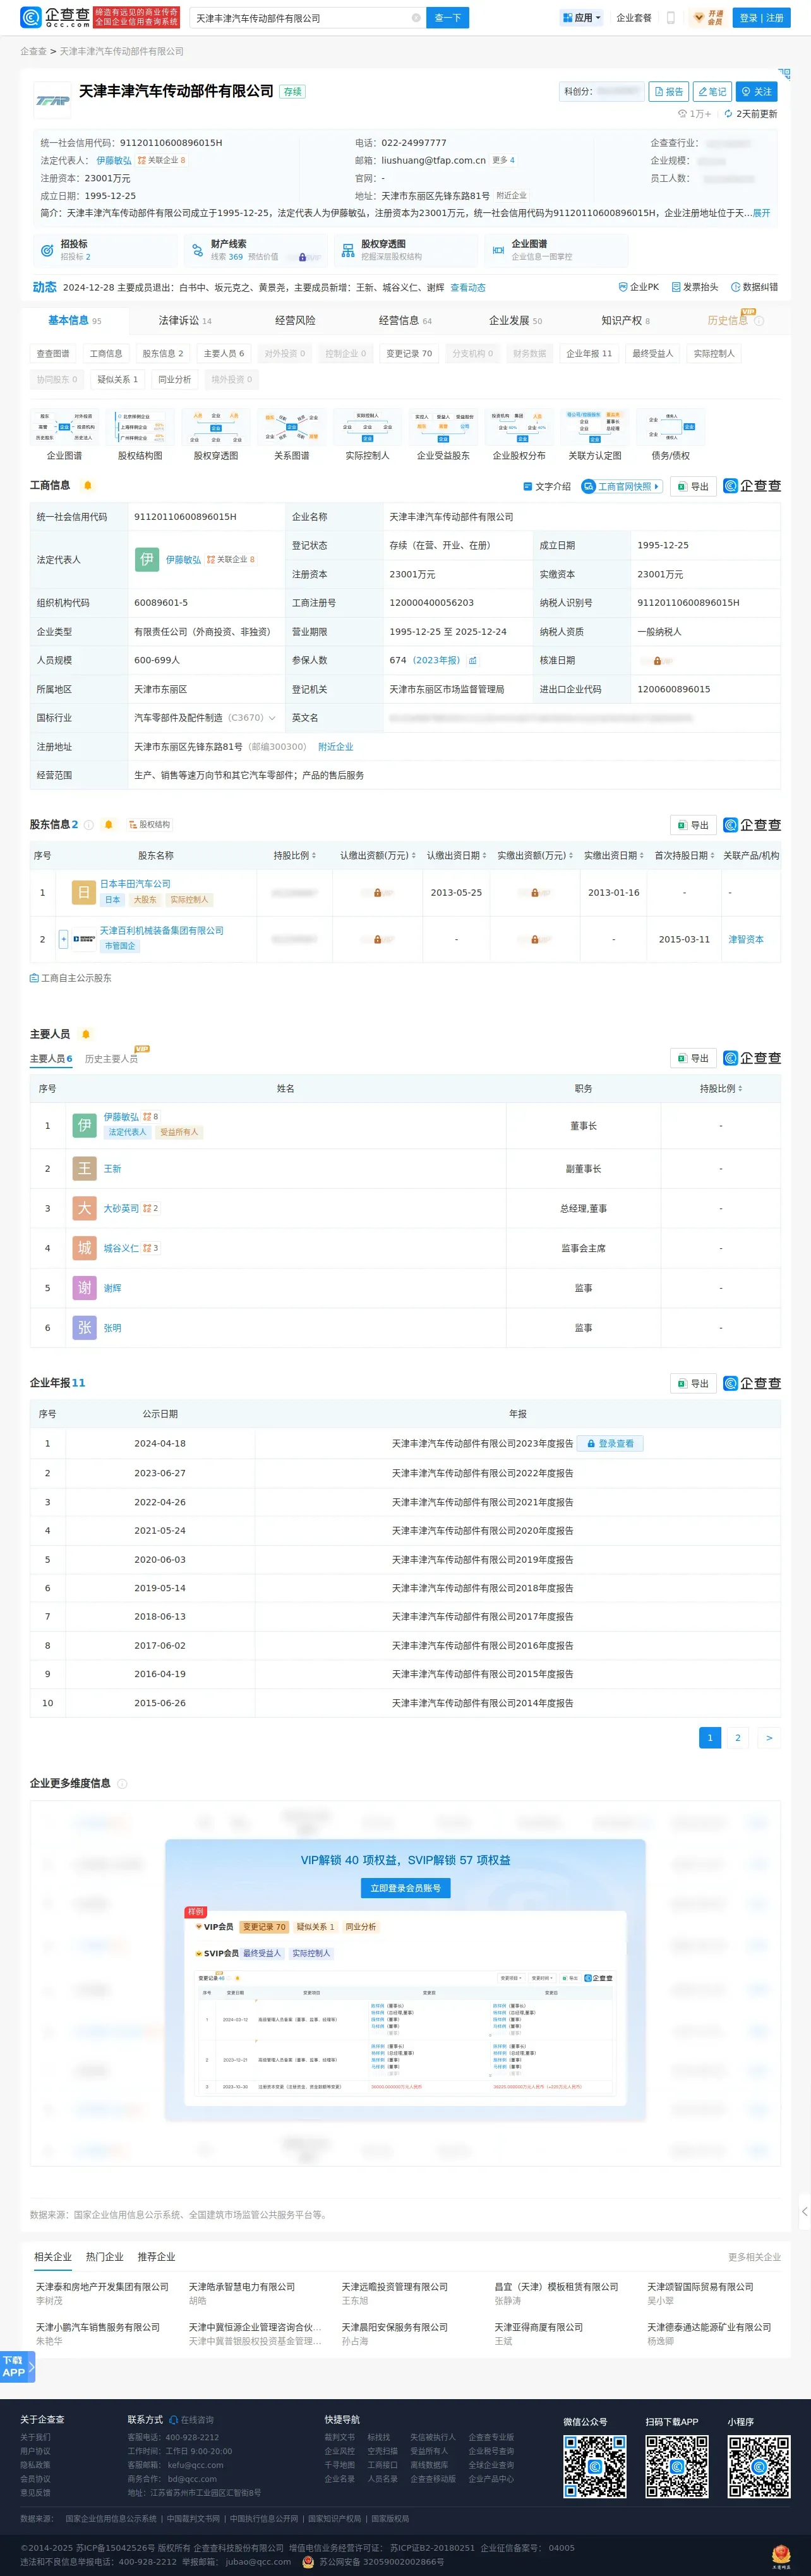
Task: Expand the 国标行业 industry code dropdown
Action: 272,718
